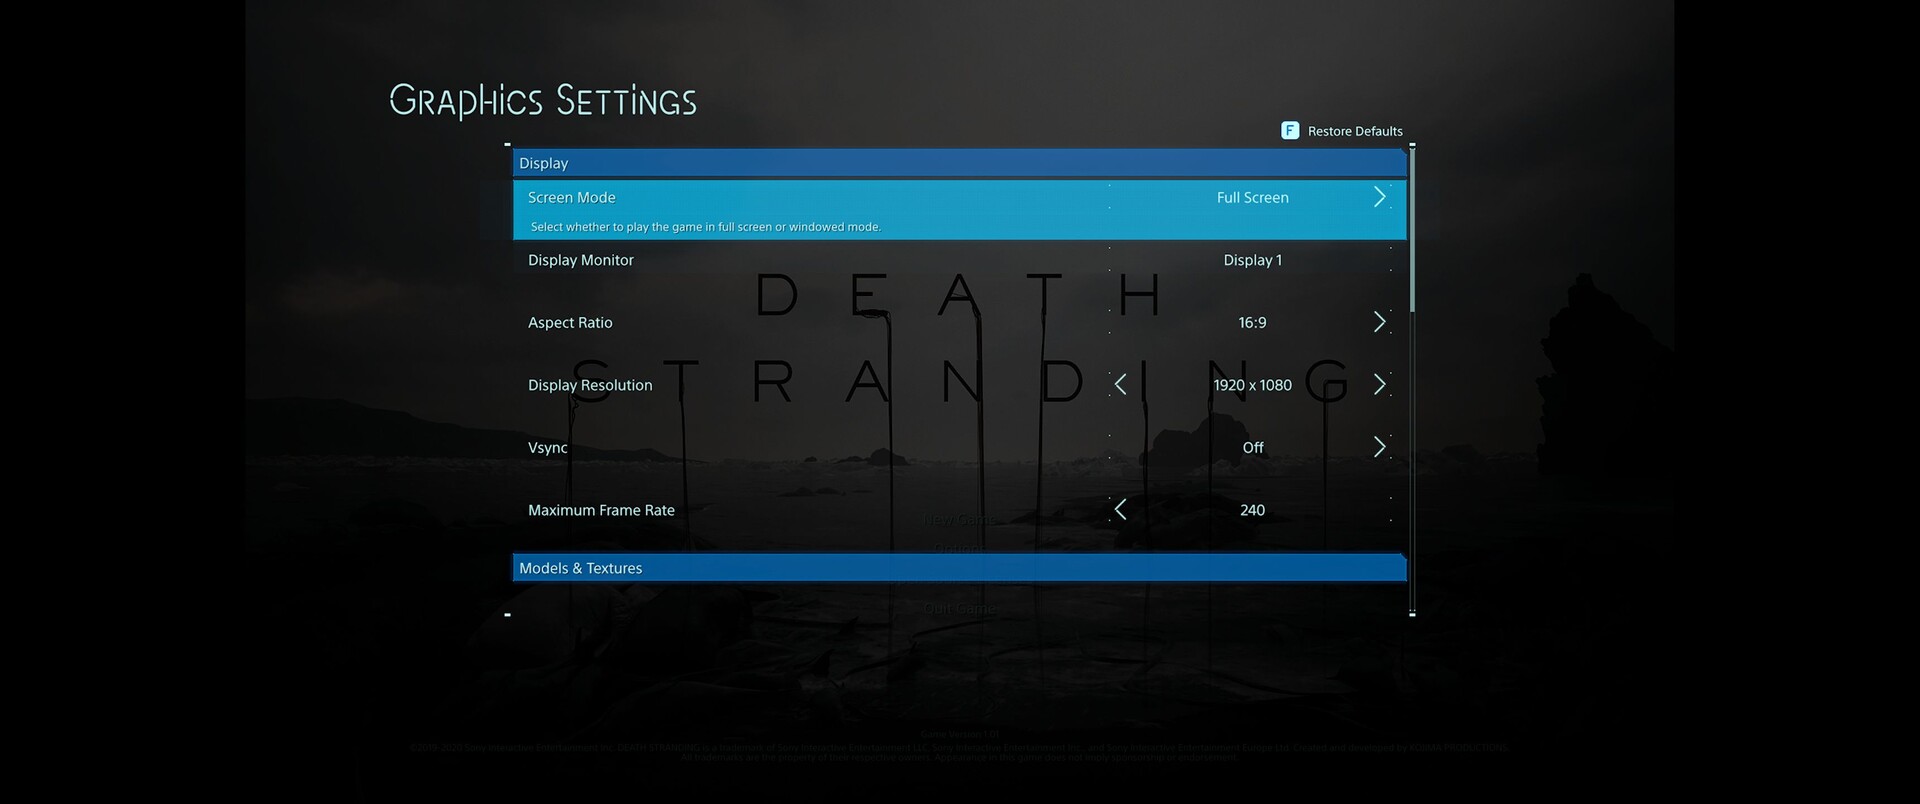This screenshot has width=1920, height=804.
Task: Decrease Maximum Frame Rate with left arrow
Action: [1121, 510]
